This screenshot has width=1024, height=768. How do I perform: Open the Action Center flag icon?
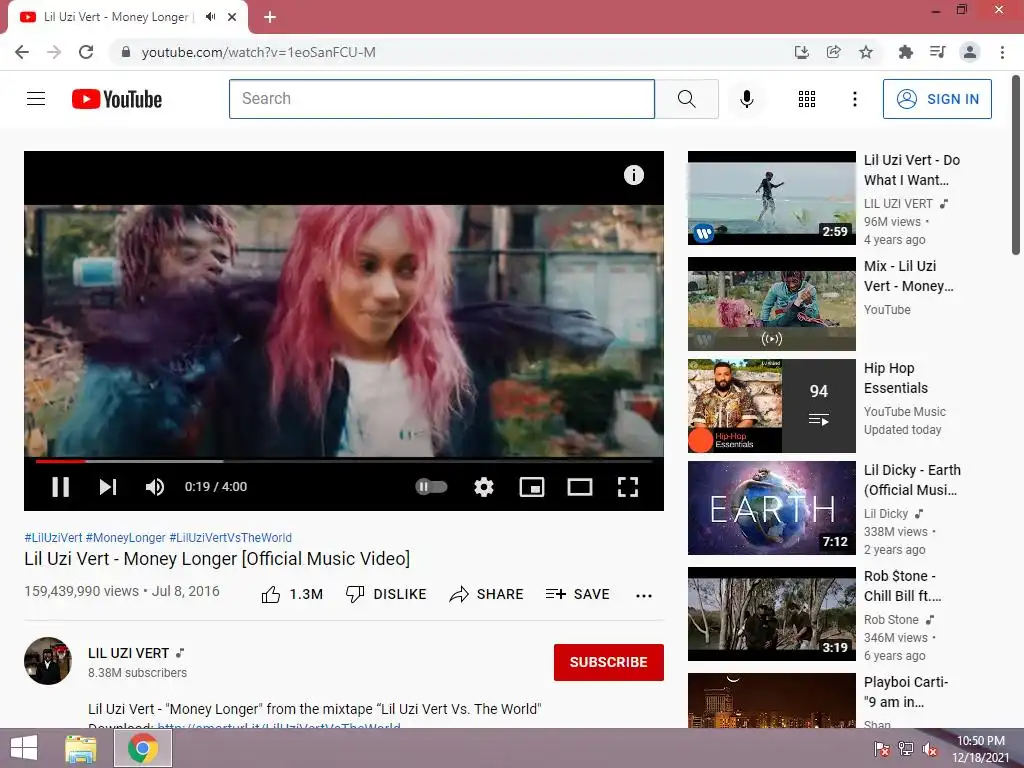[x=882, y=748]
